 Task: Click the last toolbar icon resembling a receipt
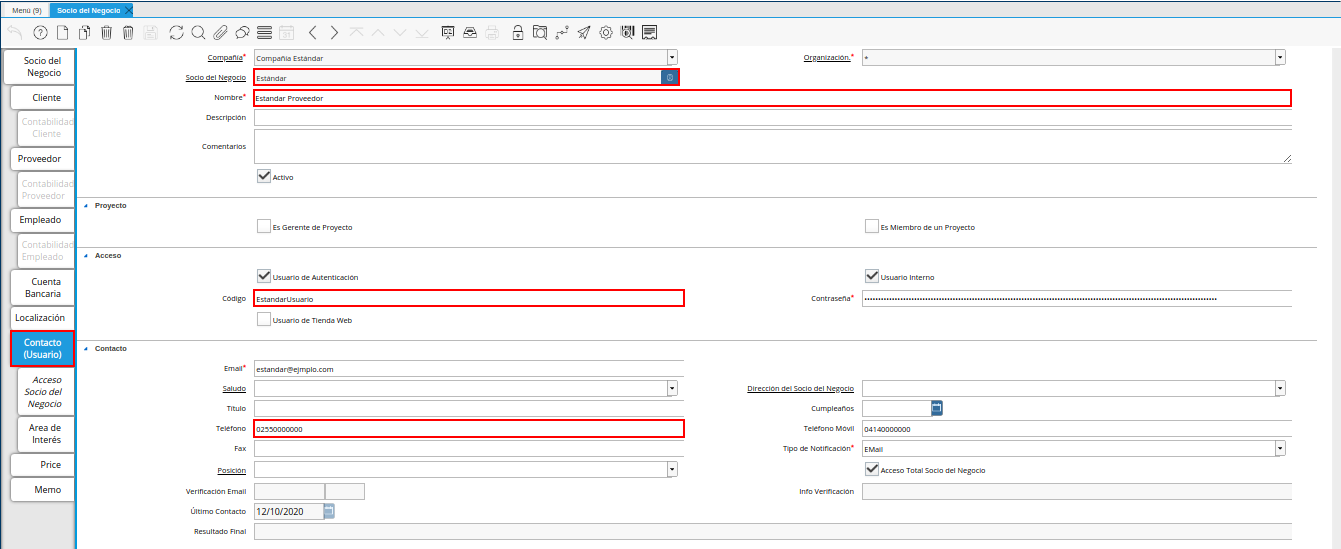[649, 32]
